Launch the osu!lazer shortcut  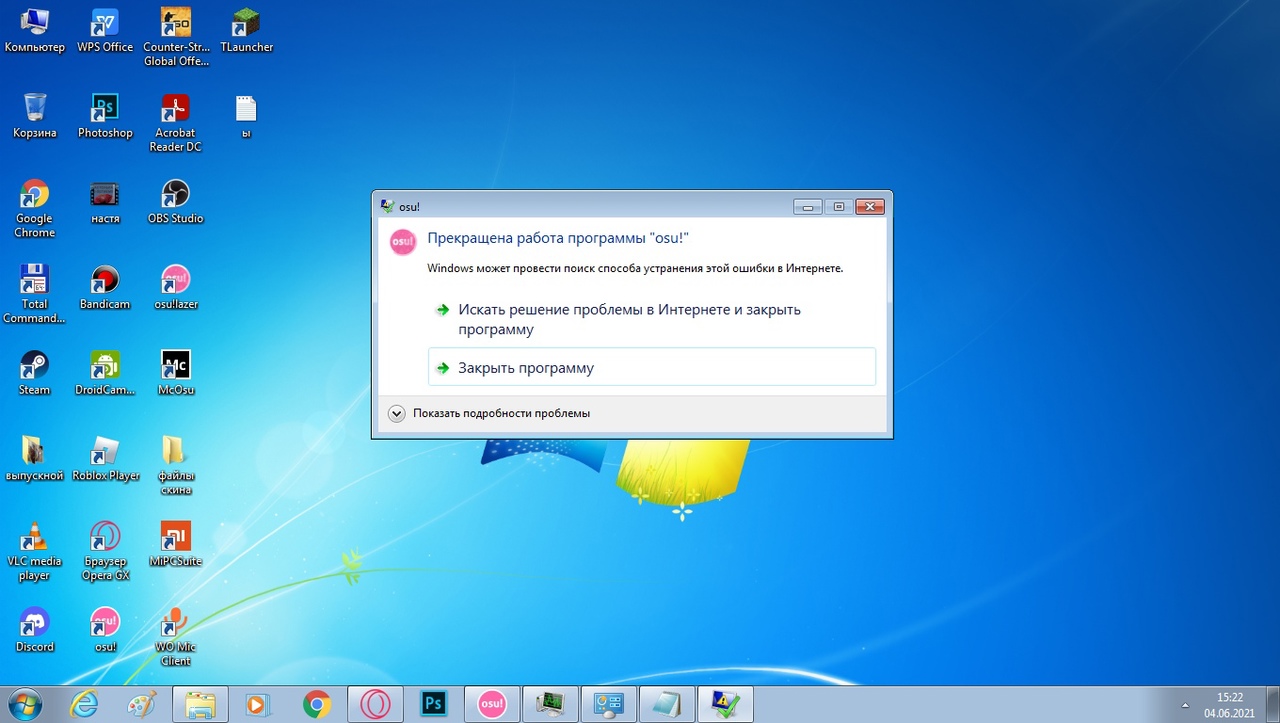click(x=175, y=287)
